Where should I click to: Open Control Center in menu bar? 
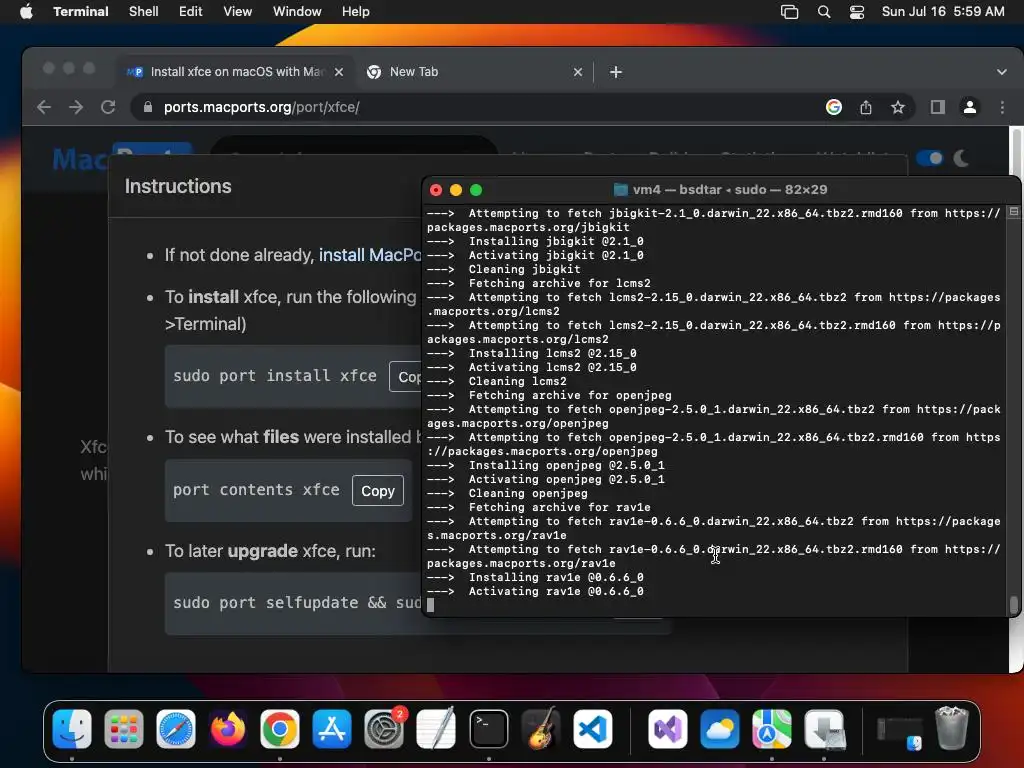coord(857,12)
